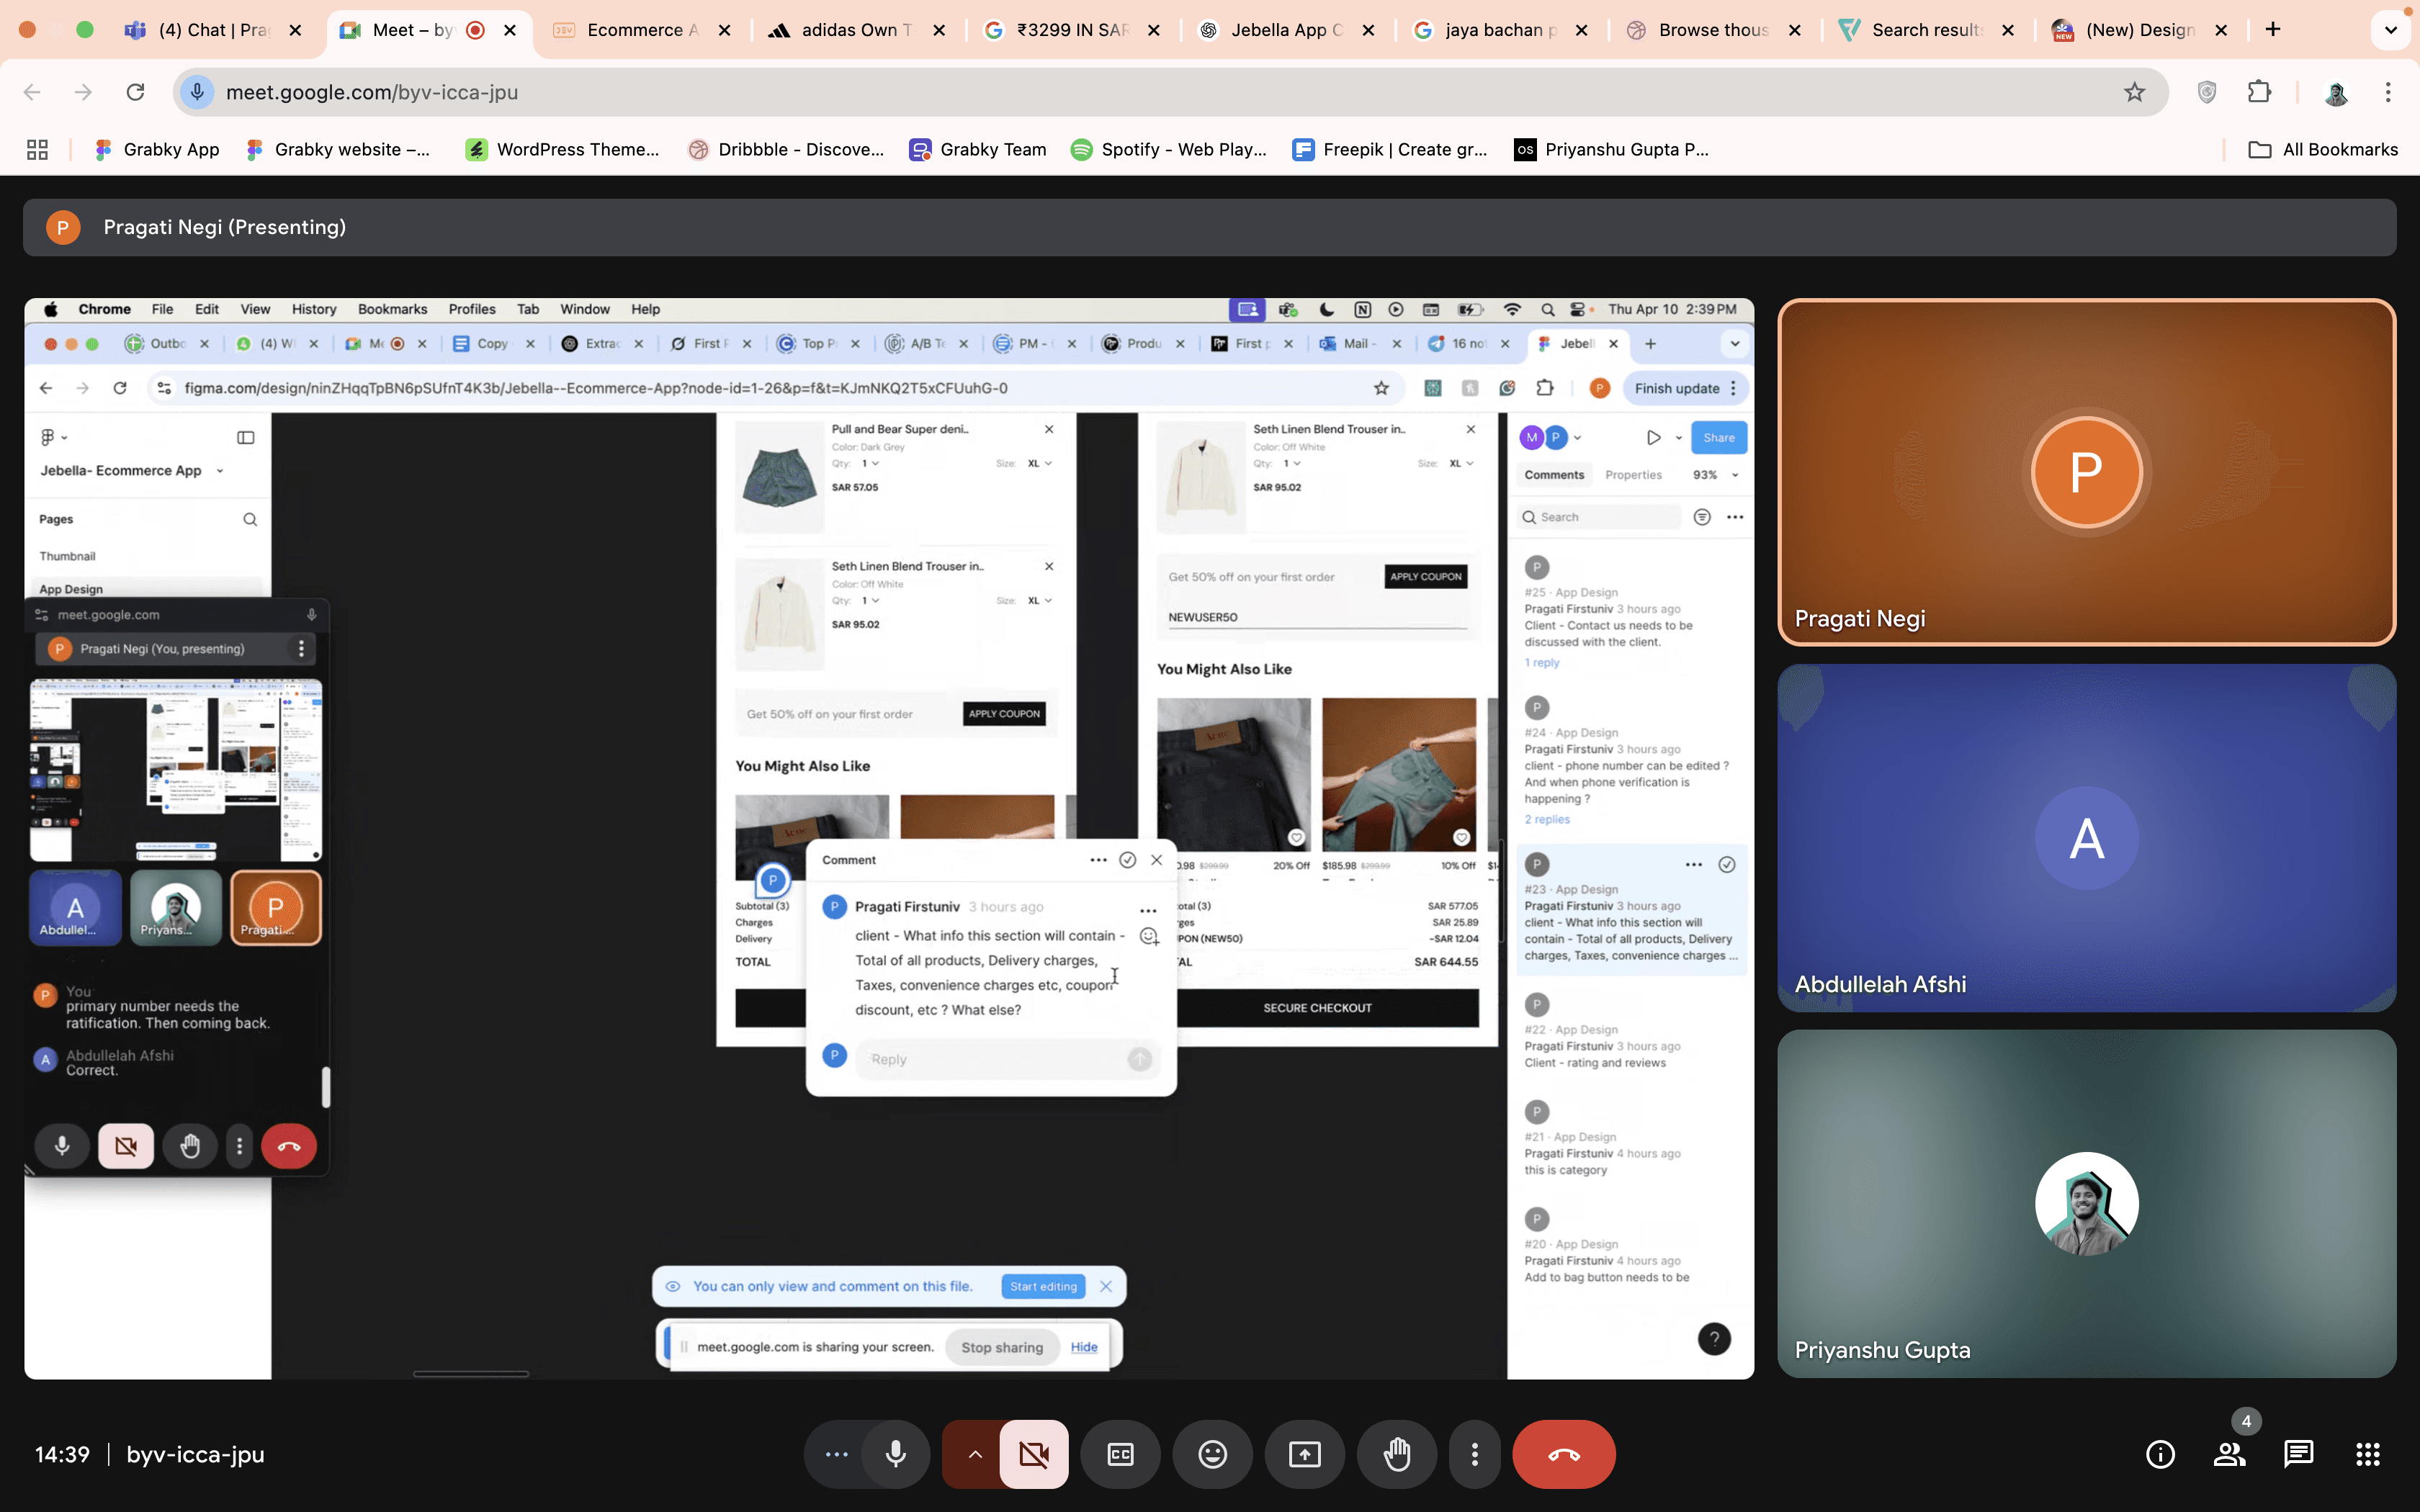Open the Chrome extensions puzzle icon
Screen dimensions: 2420x1512
click(2259, 92)
